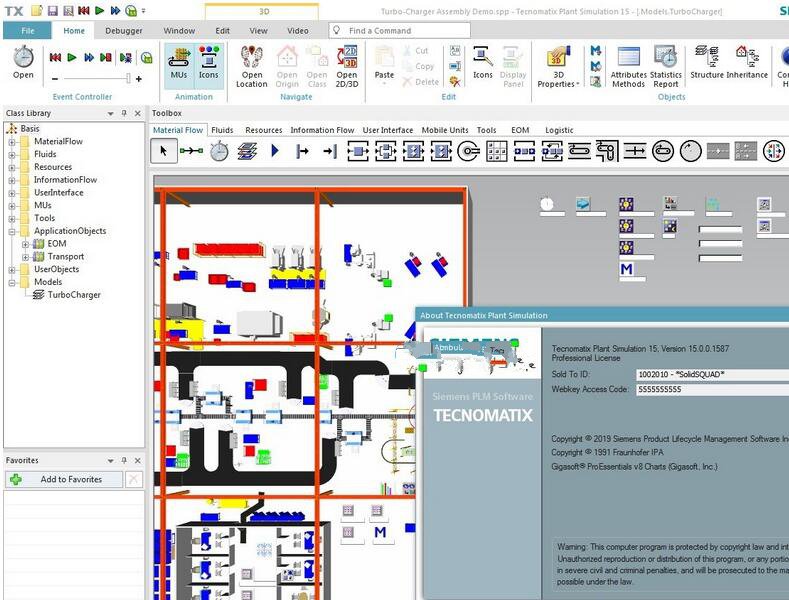Select the Frame object in Toolbox
This screenshot has width=789, height=600.
[247, 151]
